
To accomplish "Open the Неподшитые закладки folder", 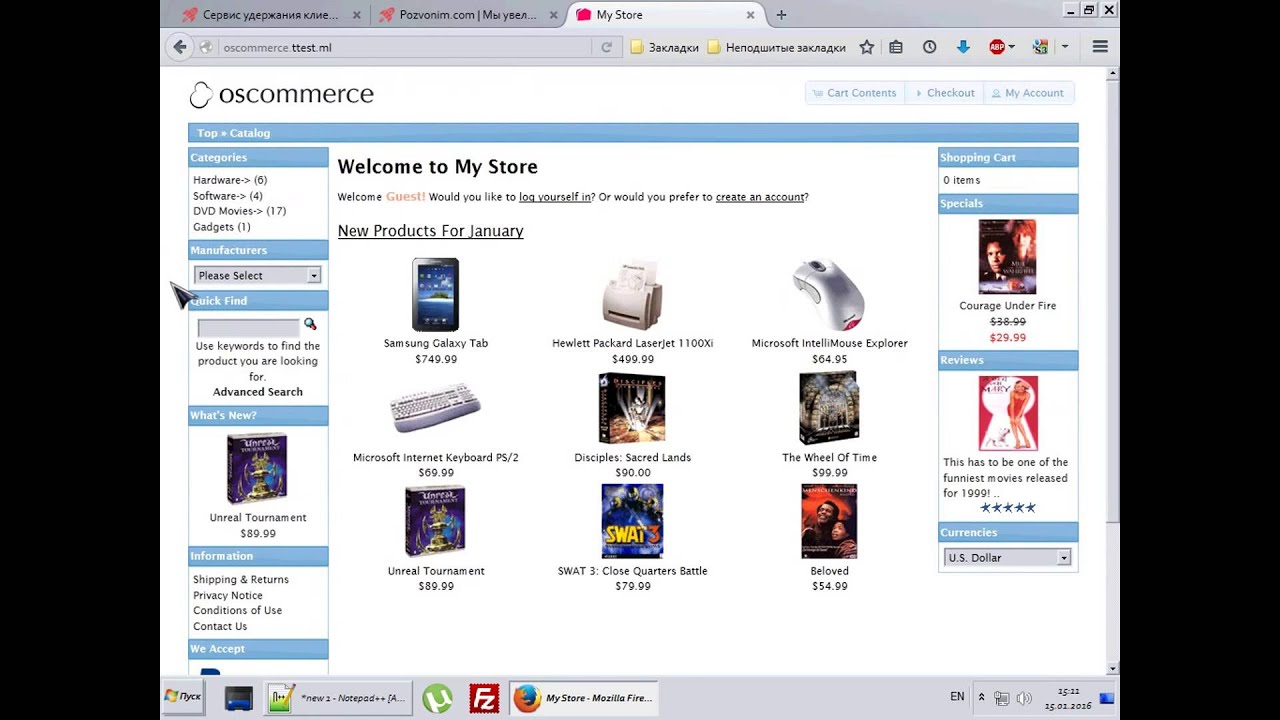I will click(776, 47).
